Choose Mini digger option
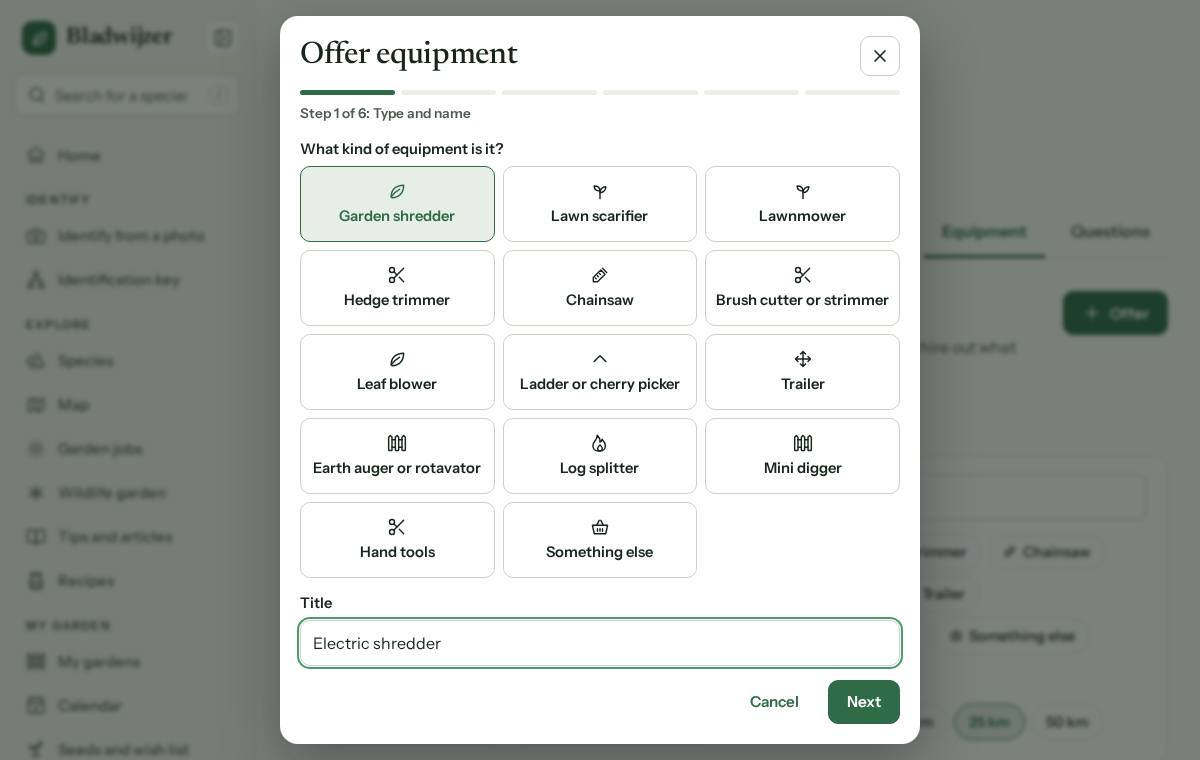This screenshot has height=760, width=1200. coord(802,456)
